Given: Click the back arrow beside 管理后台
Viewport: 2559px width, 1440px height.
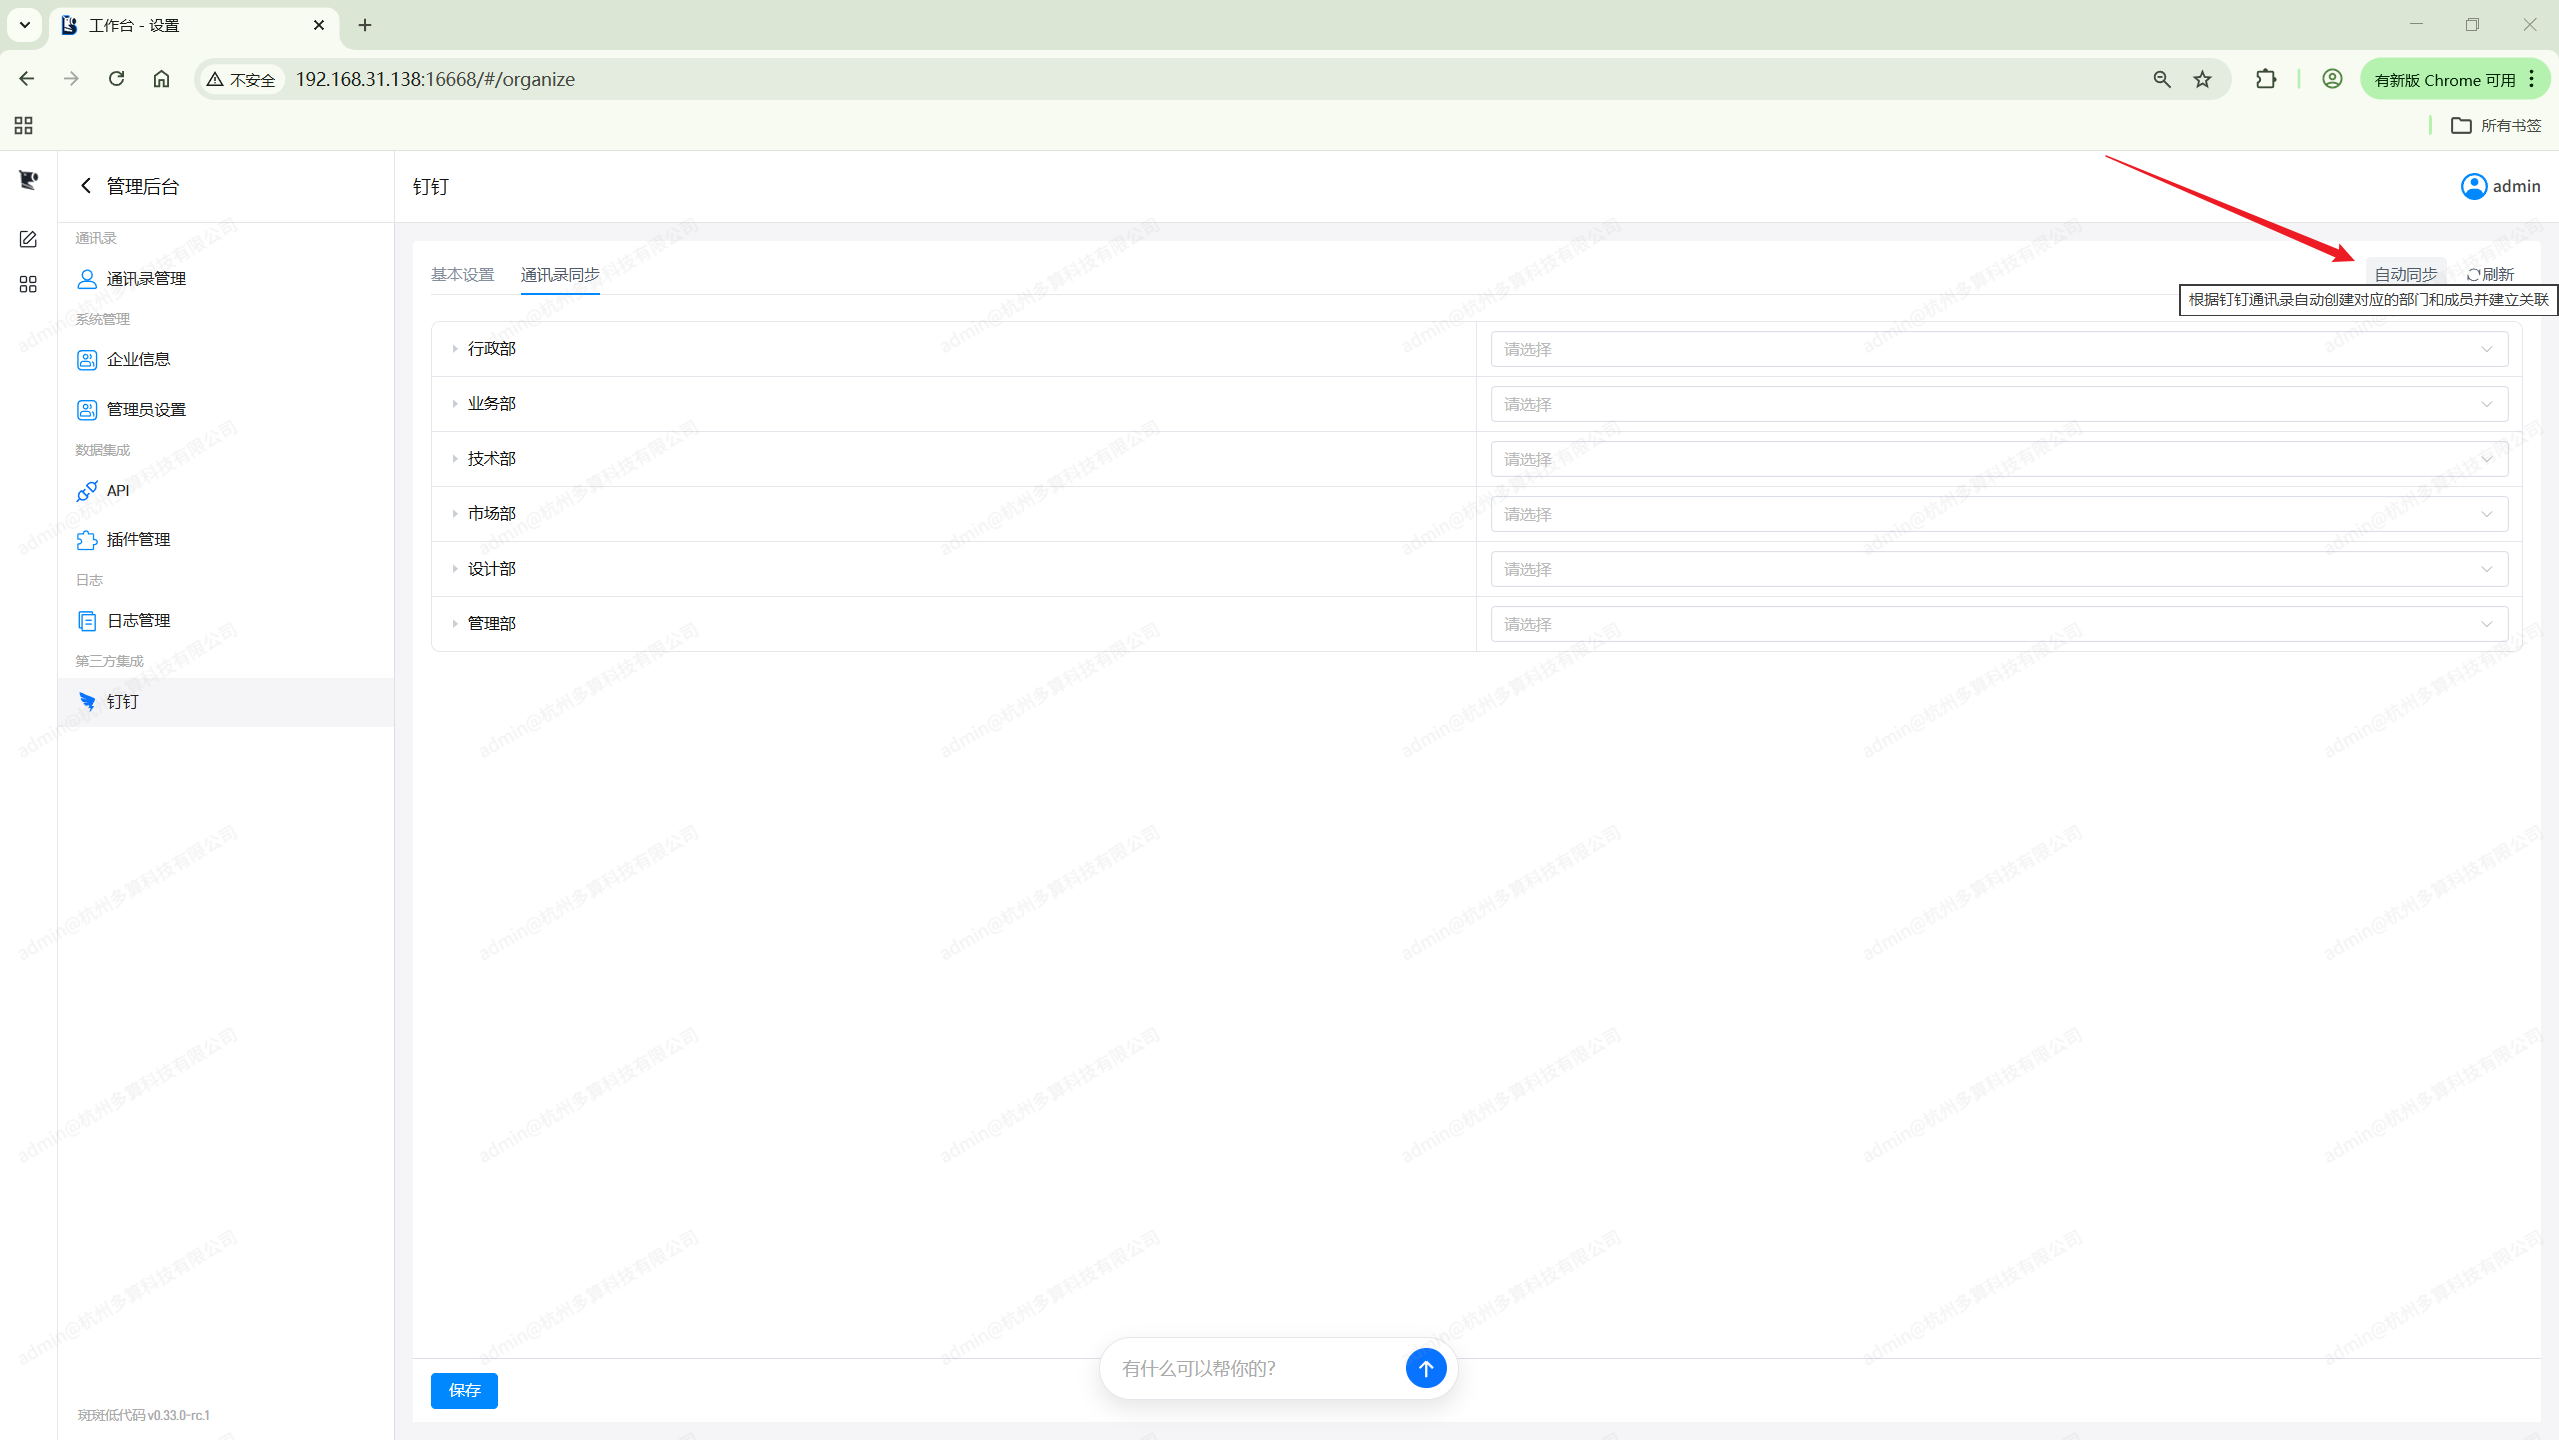Looking at the screenshot, I should (x=86, y=186).
